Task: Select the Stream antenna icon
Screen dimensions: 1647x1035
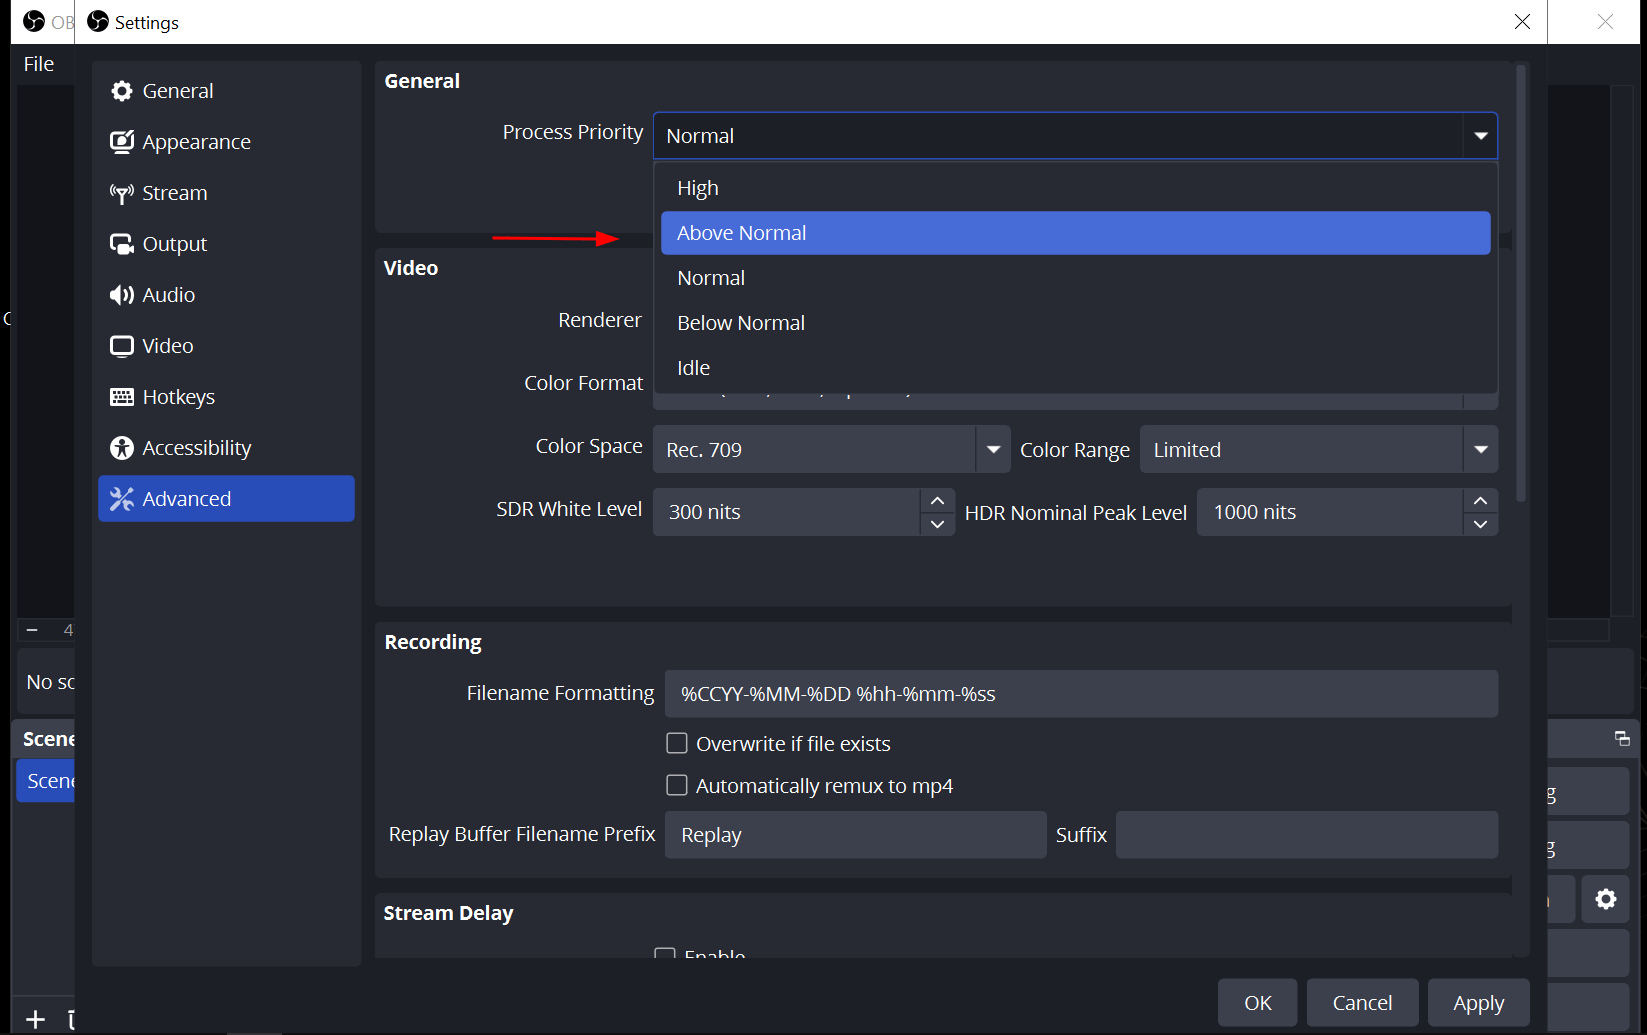Action: tap(122, 193)
